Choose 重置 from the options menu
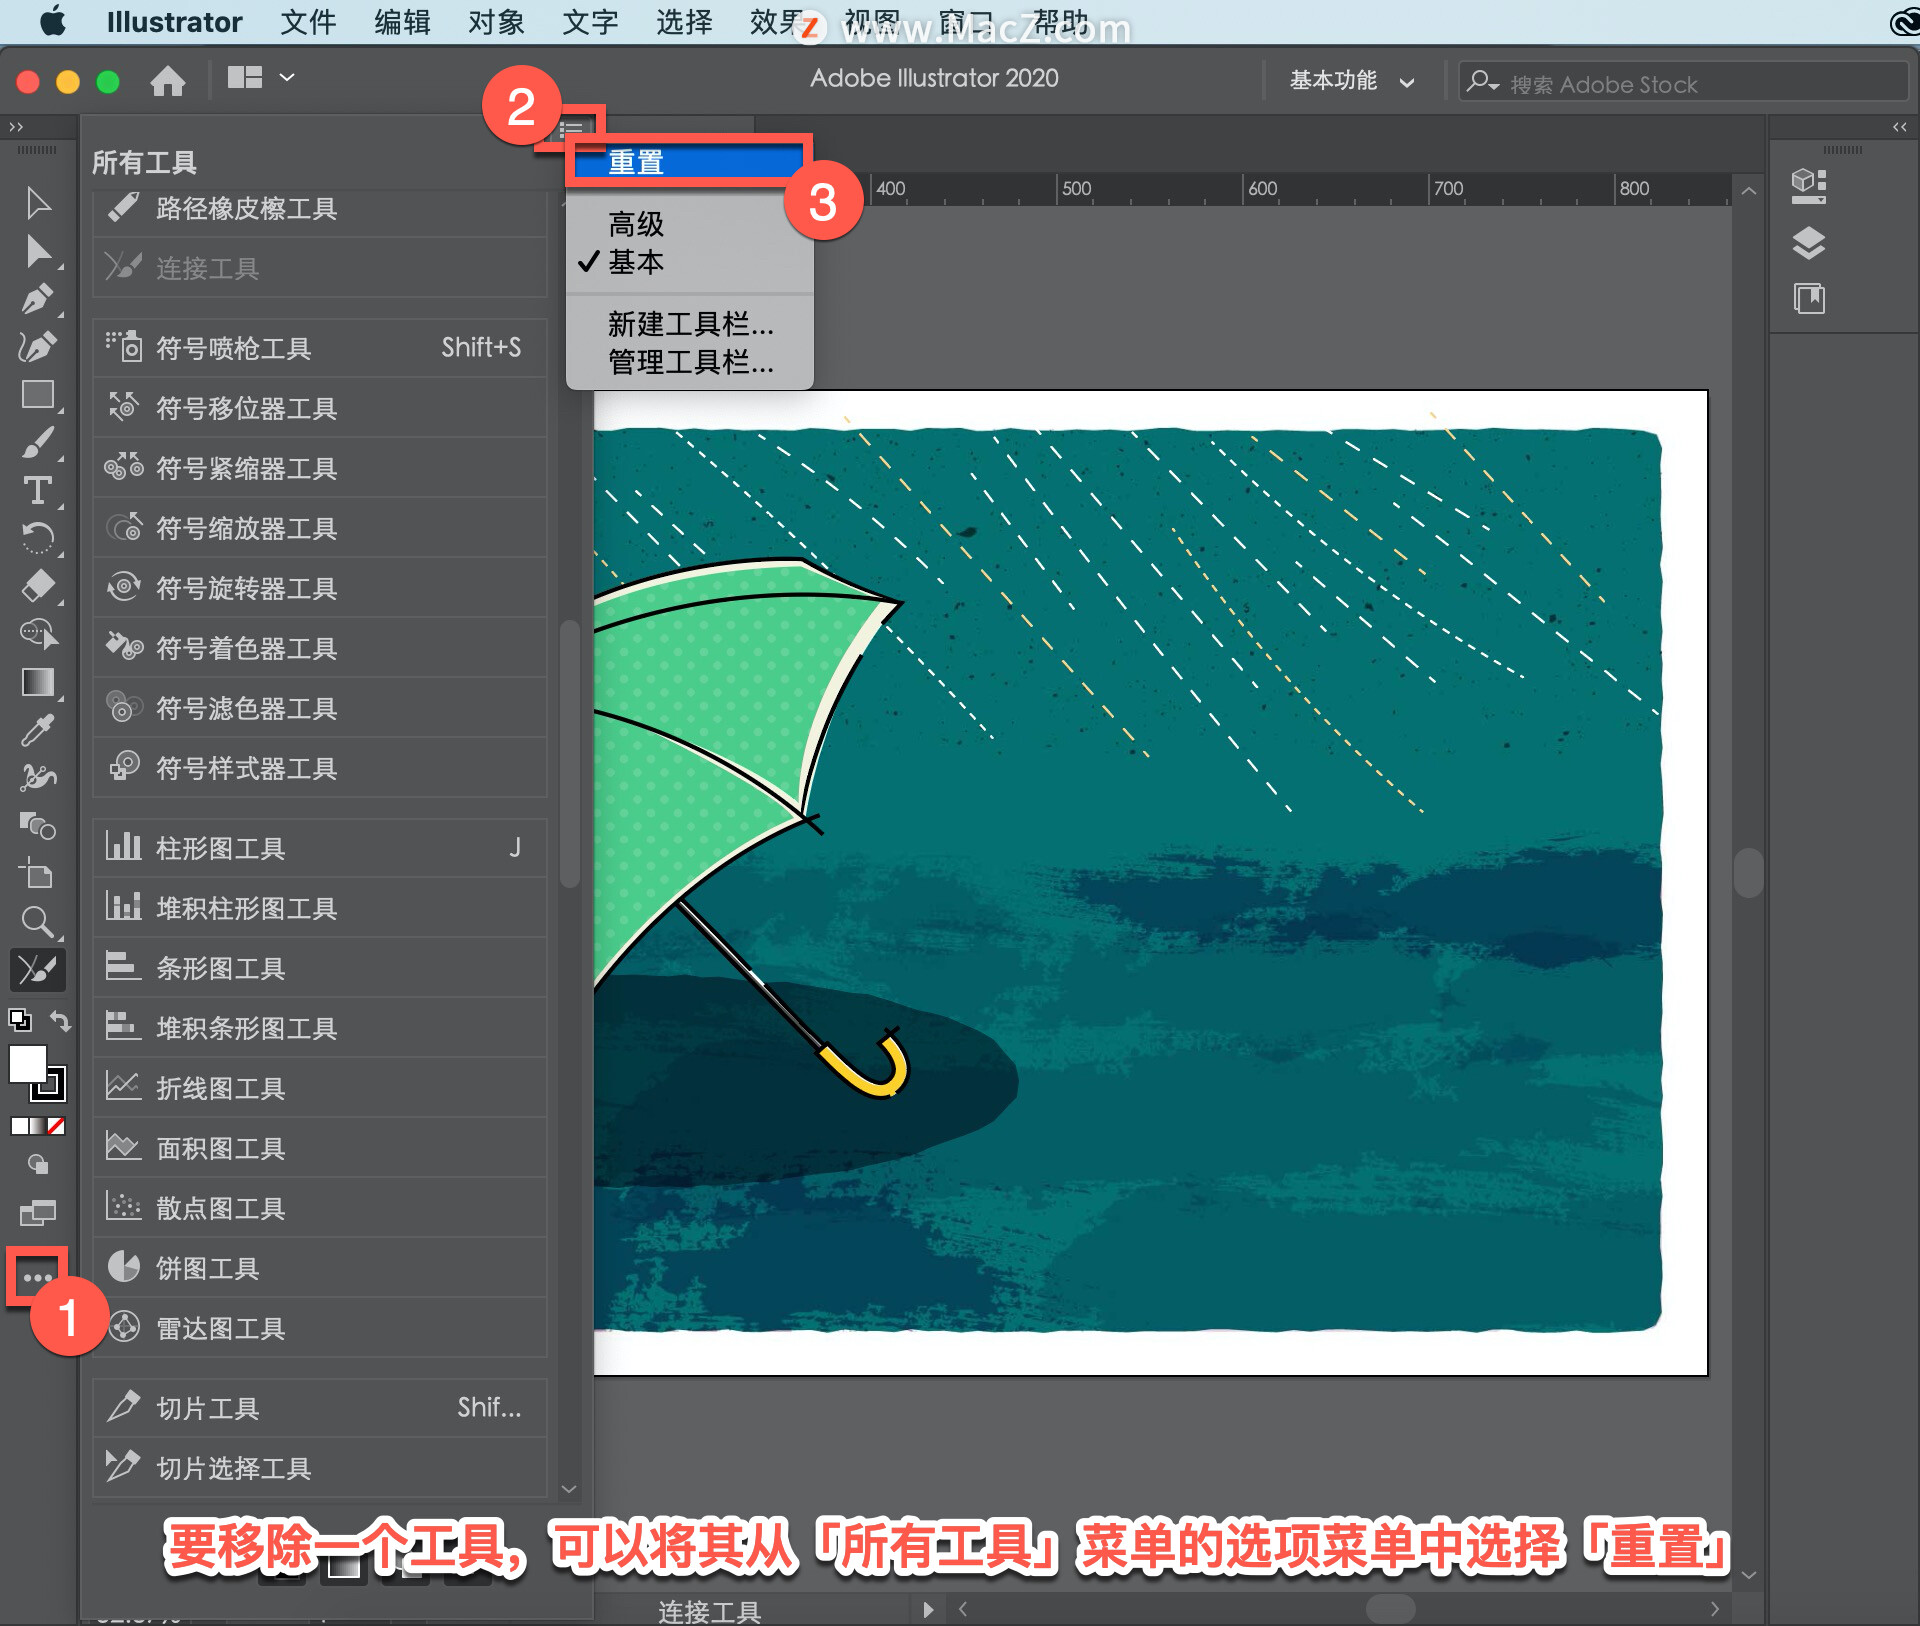Viewport: 1920px width, 1626px height. pos(689,162)
